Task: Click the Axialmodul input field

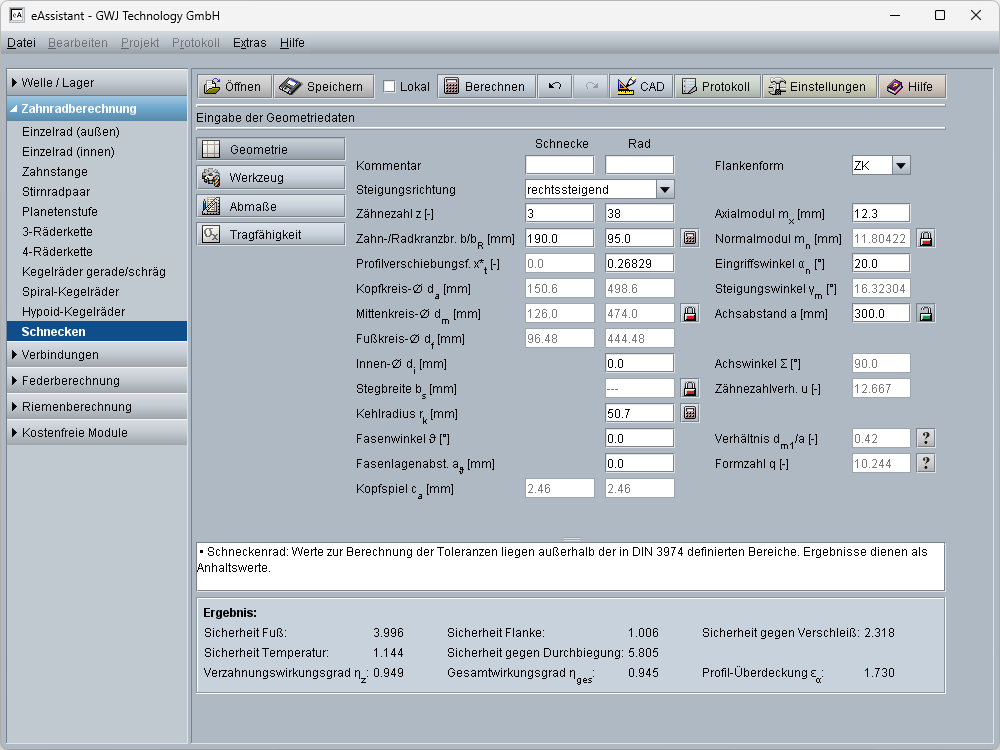Action: pyautogui.click(x=880, y=213)
